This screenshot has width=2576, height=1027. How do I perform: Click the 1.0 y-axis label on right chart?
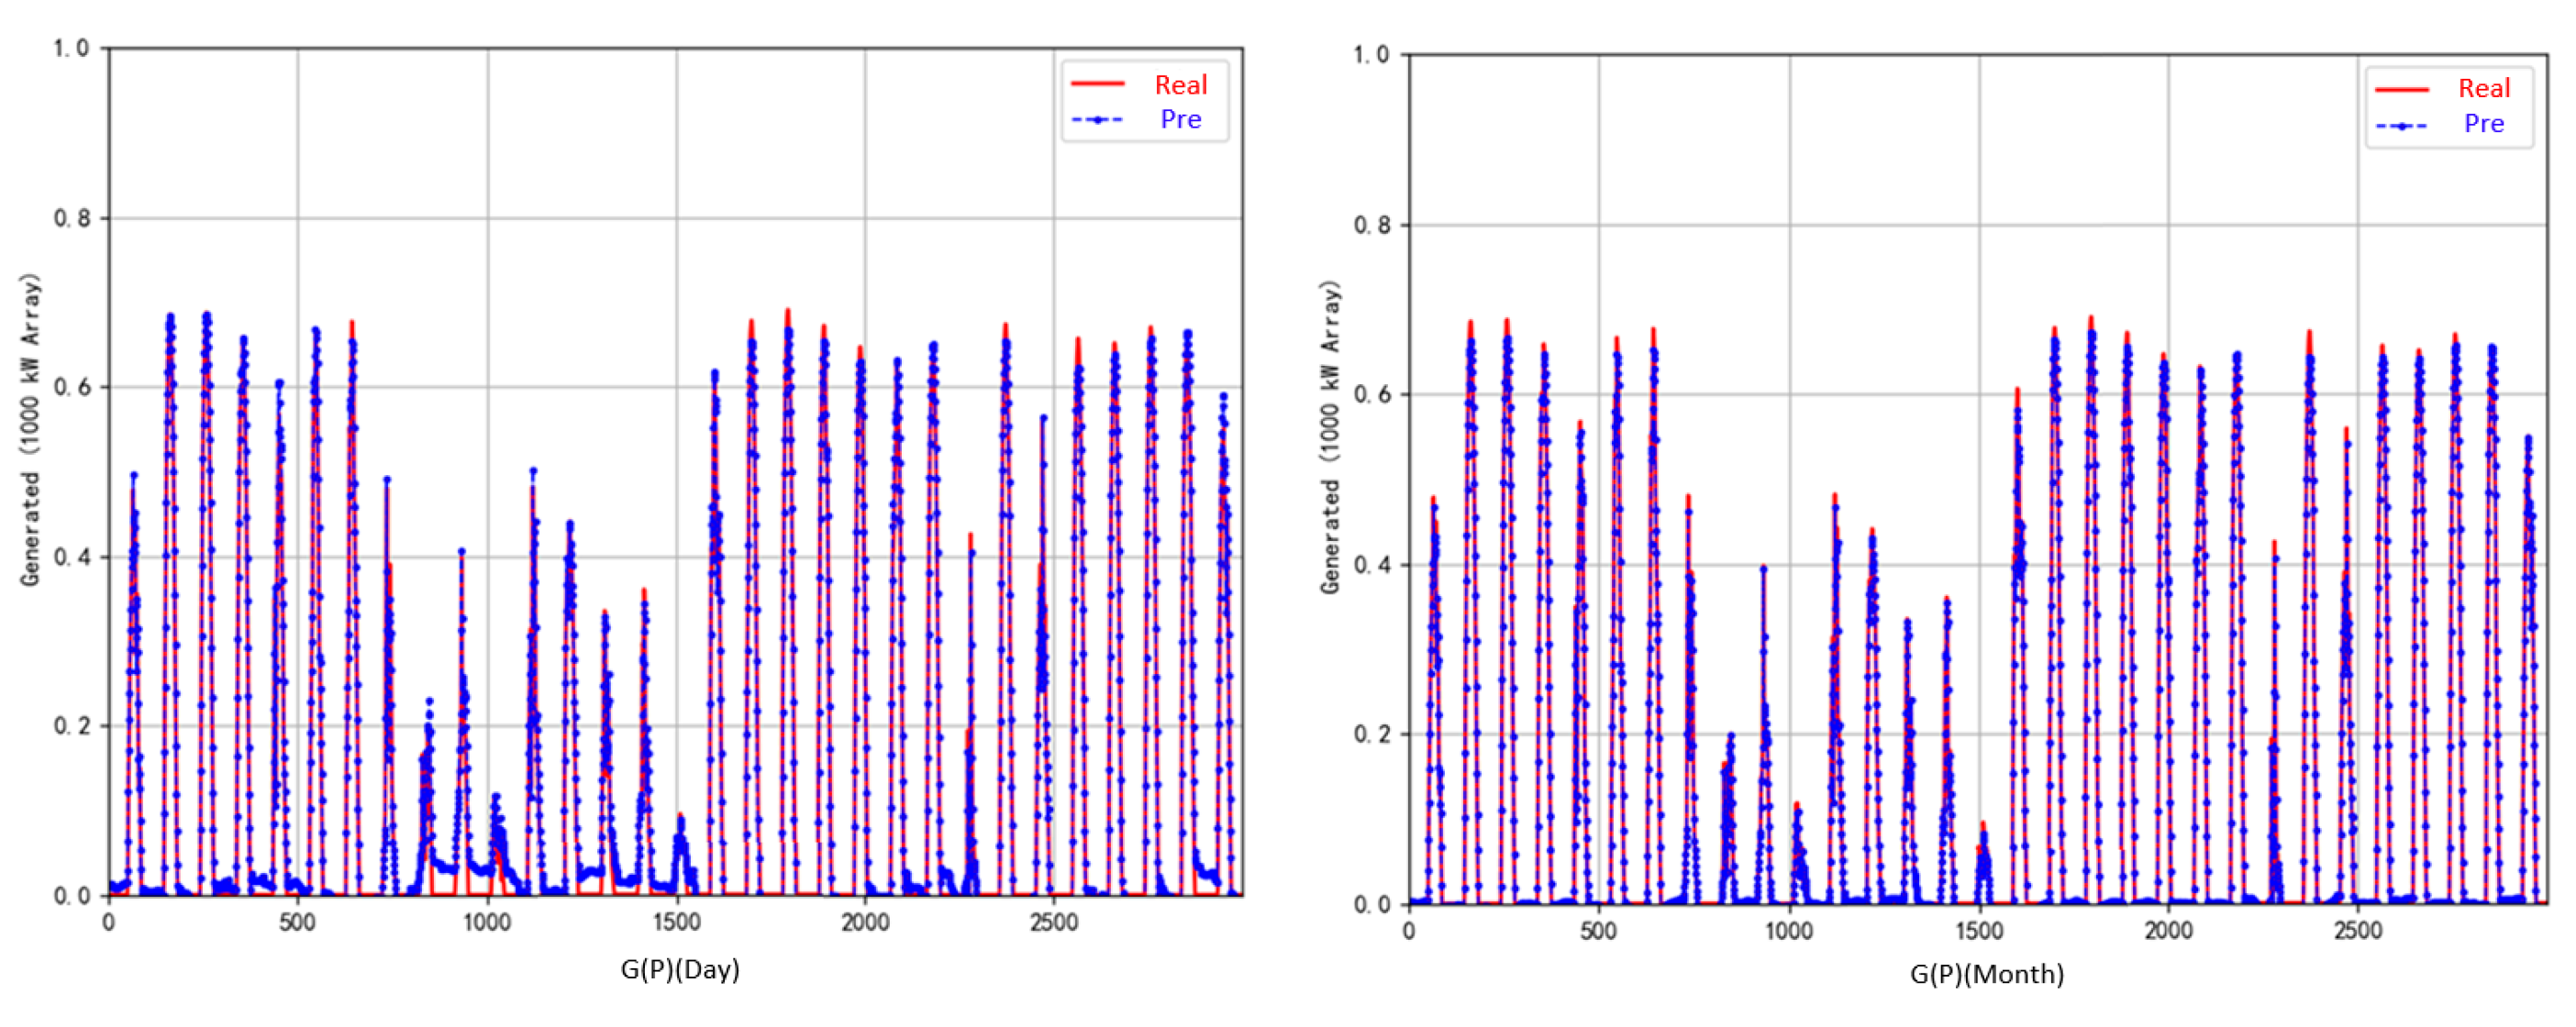pos(1371,55)
